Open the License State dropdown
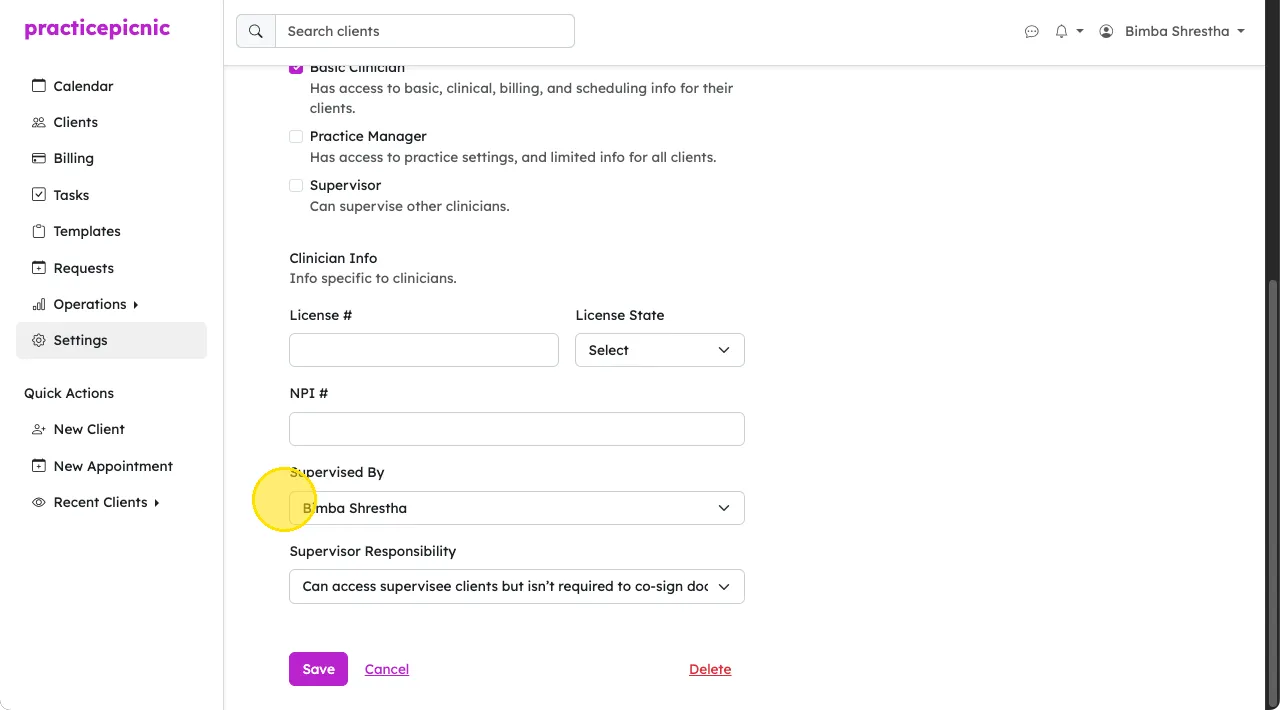The image size is (1280, 710). (x=660, y=350)
